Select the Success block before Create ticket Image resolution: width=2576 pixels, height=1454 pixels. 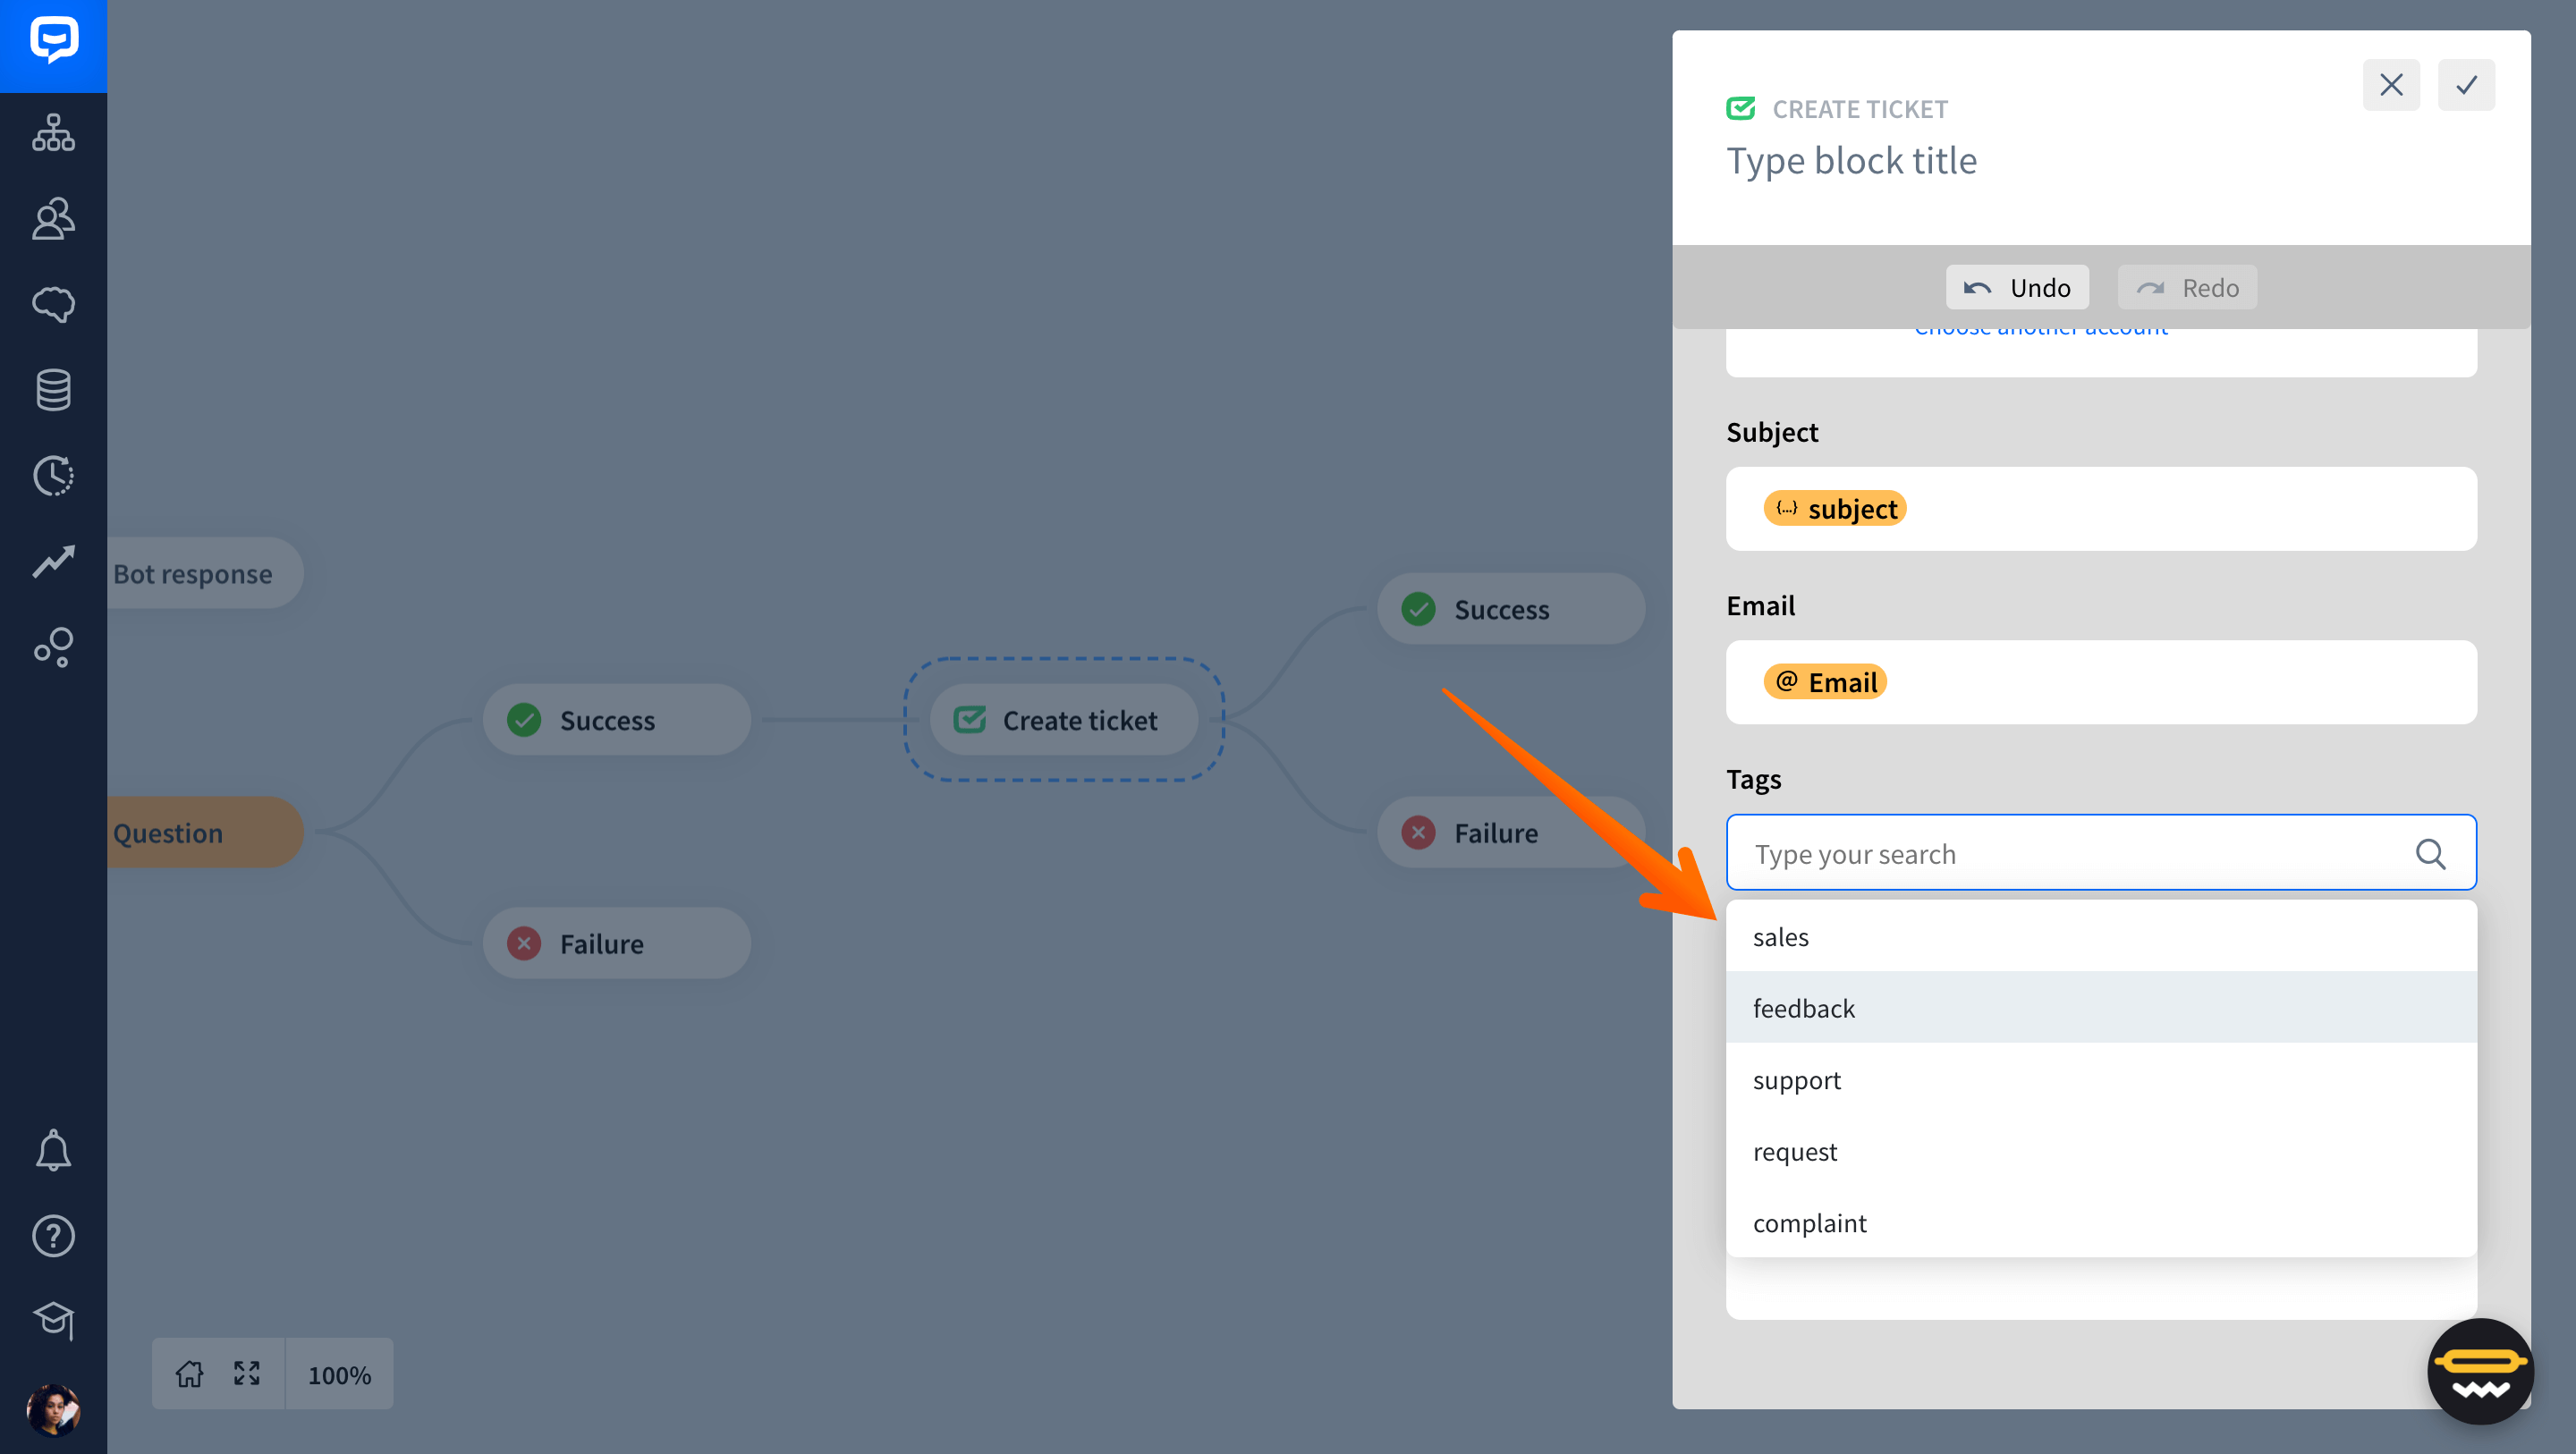tap(616, 720)
